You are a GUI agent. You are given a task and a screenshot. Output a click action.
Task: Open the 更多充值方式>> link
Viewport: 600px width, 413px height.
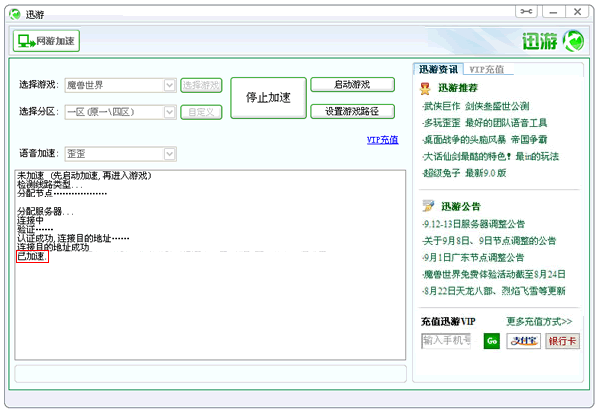539,322
